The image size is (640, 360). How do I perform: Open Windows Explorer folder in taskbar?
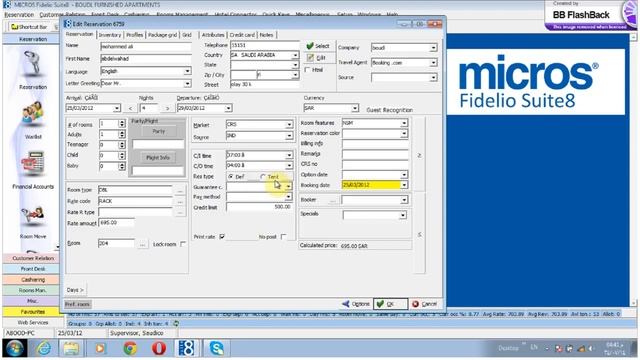click(x=71, y=349)
